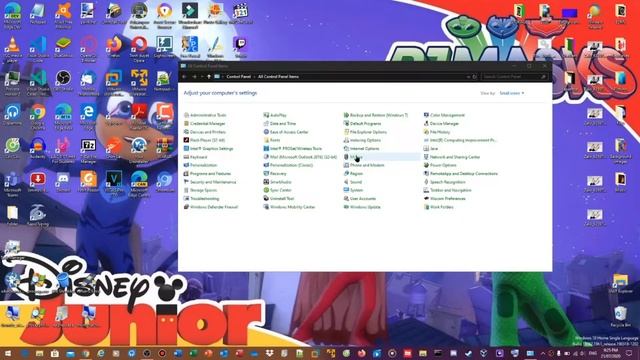Screen dimensions: 640x360
Task: Open Audacity desktop shortcut
Action: tap(38, 148)
